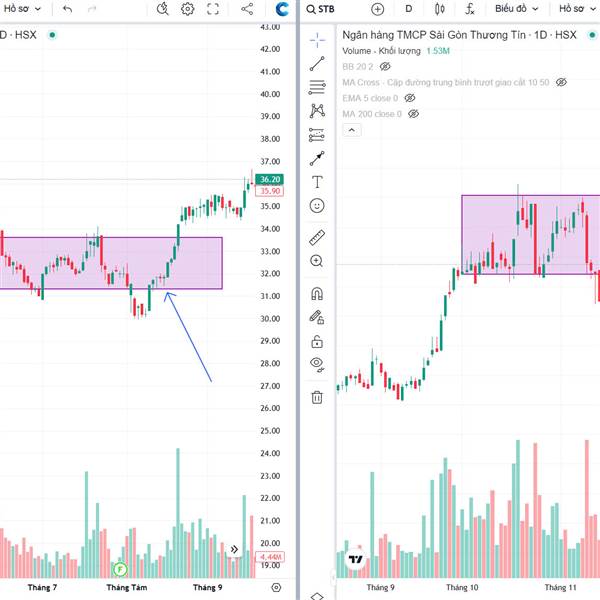600x600 pixels.
Task: Open the fx indicators menu
Action: [x=470, y=9]
